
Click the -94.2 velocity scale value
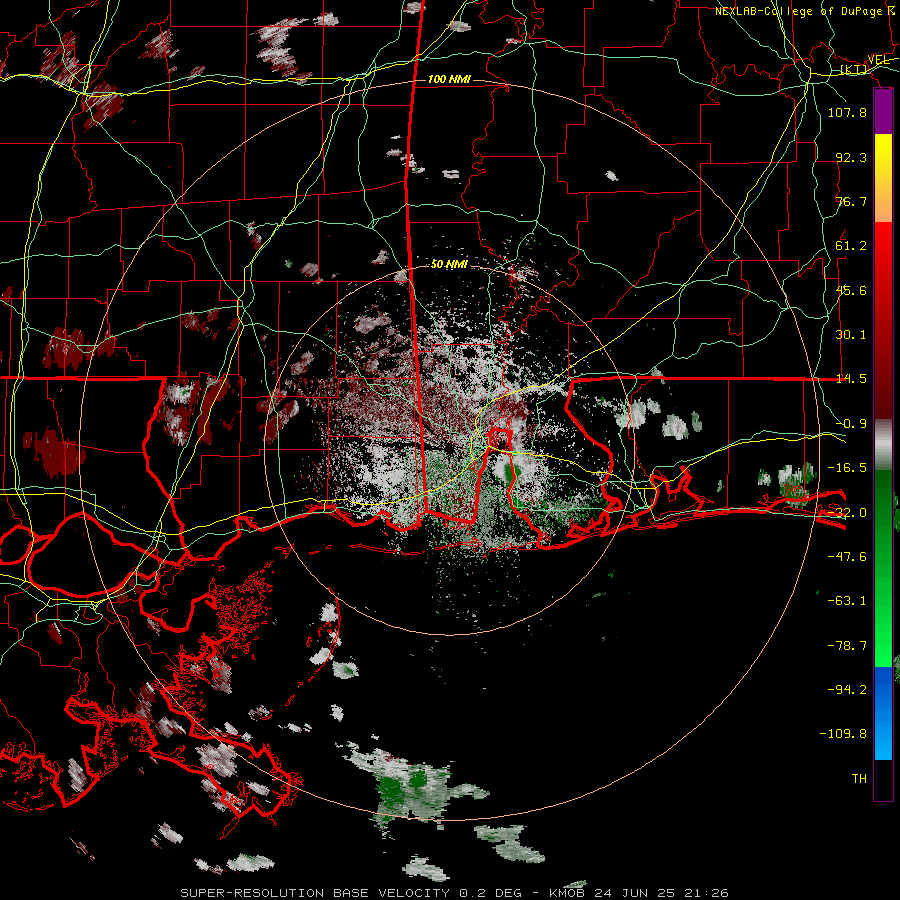847,690
